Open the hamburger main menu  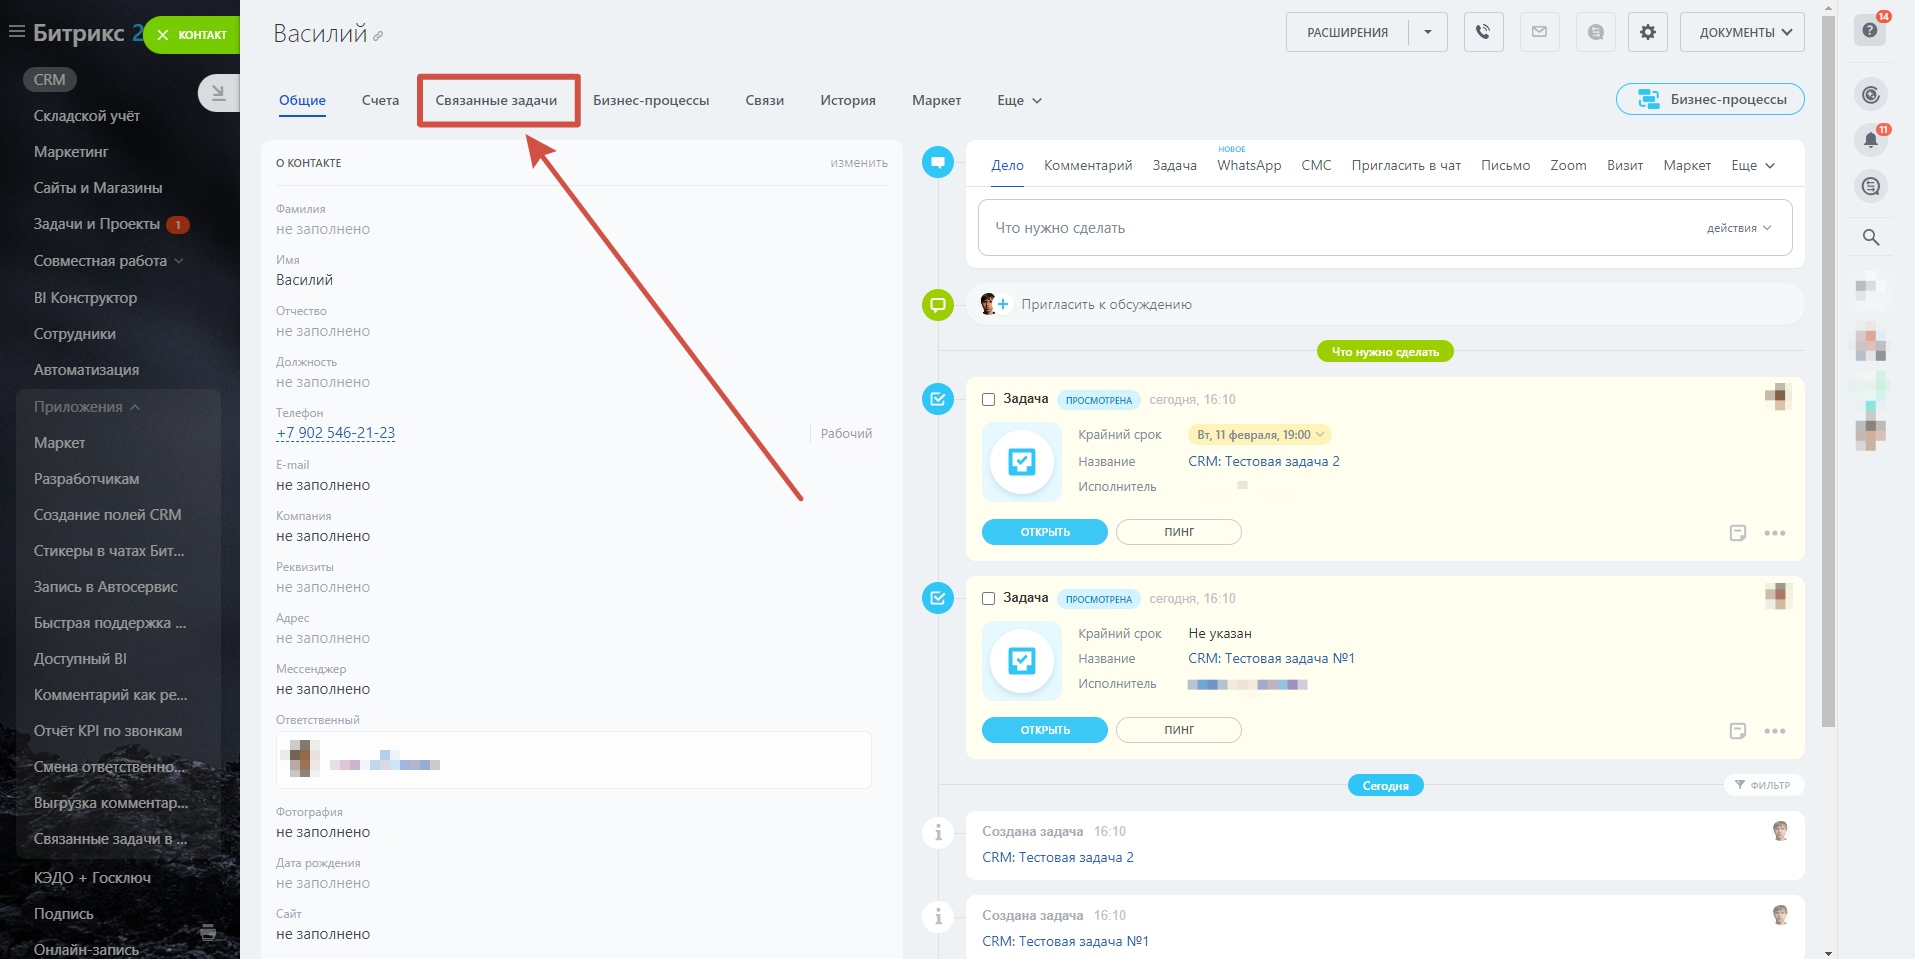16,32
